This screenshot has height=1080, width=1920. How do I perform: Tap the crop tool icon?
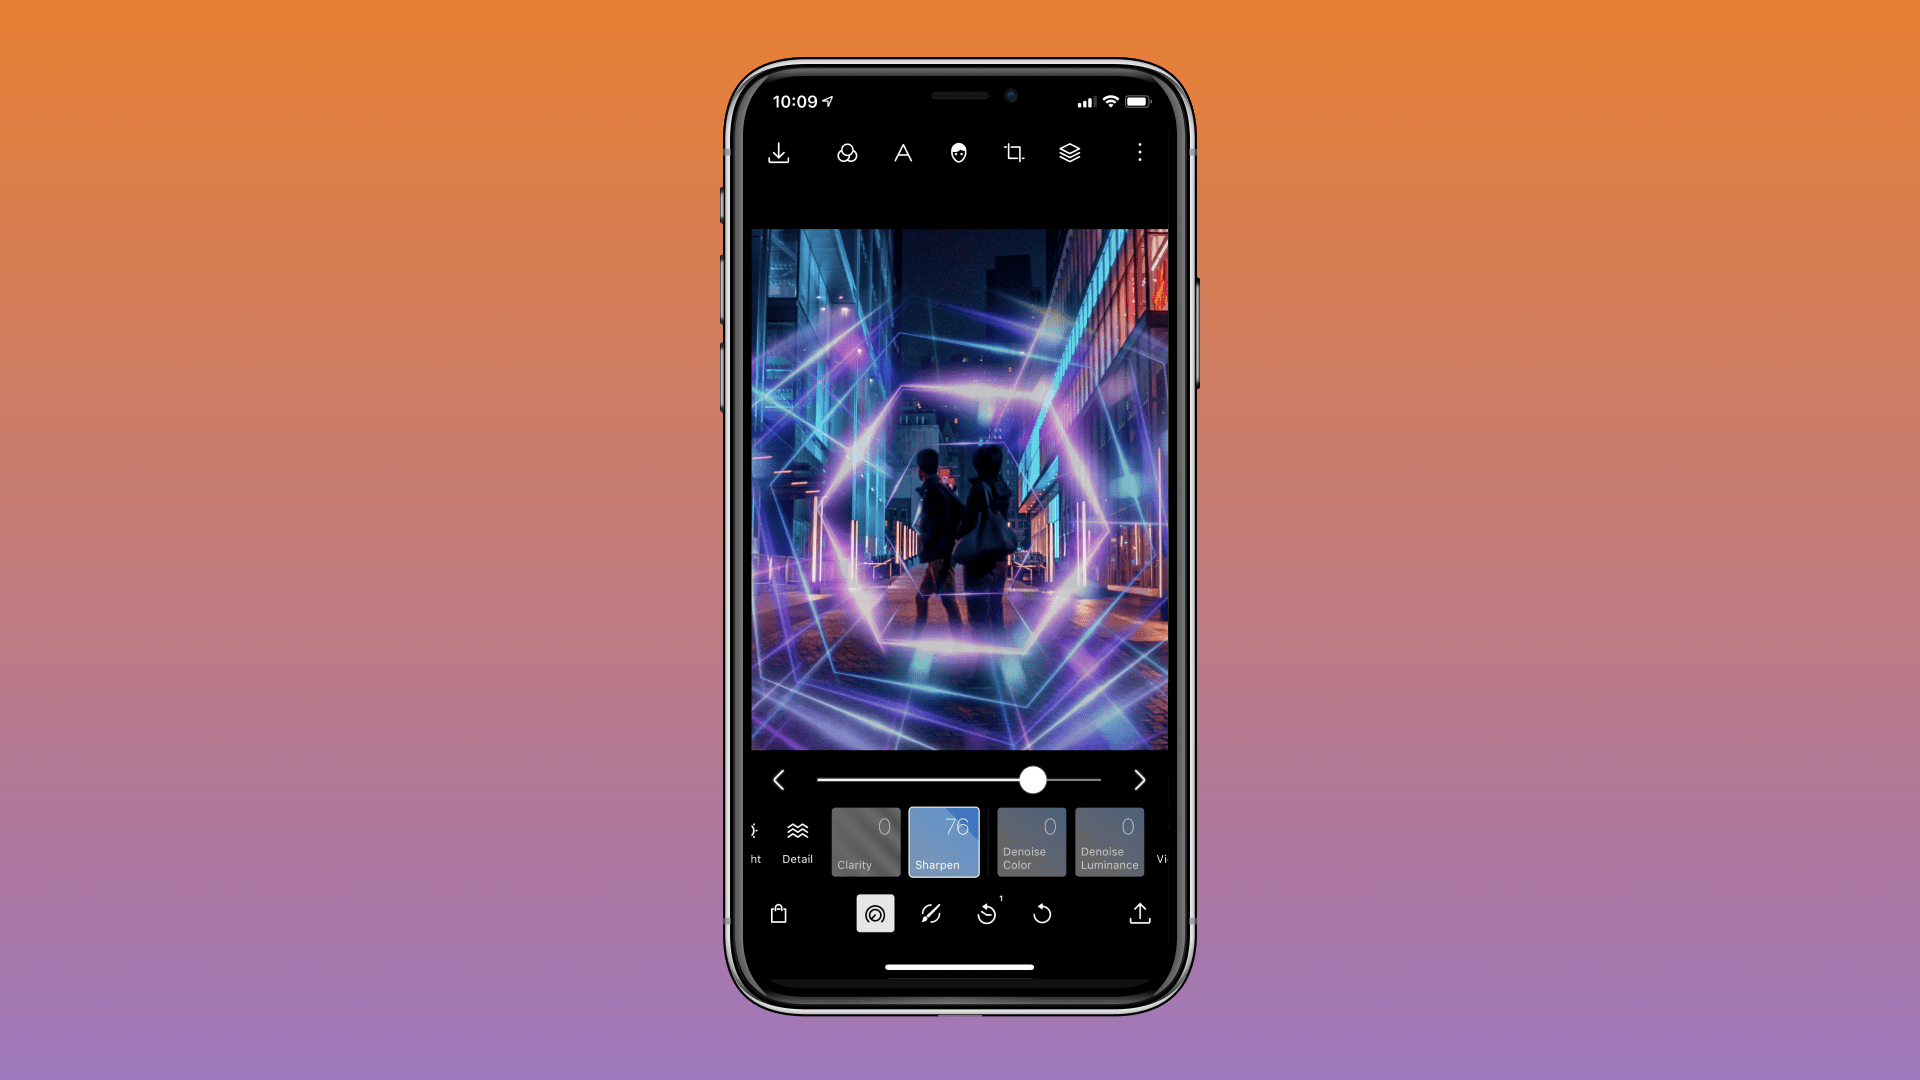(x=1014, y=152)
